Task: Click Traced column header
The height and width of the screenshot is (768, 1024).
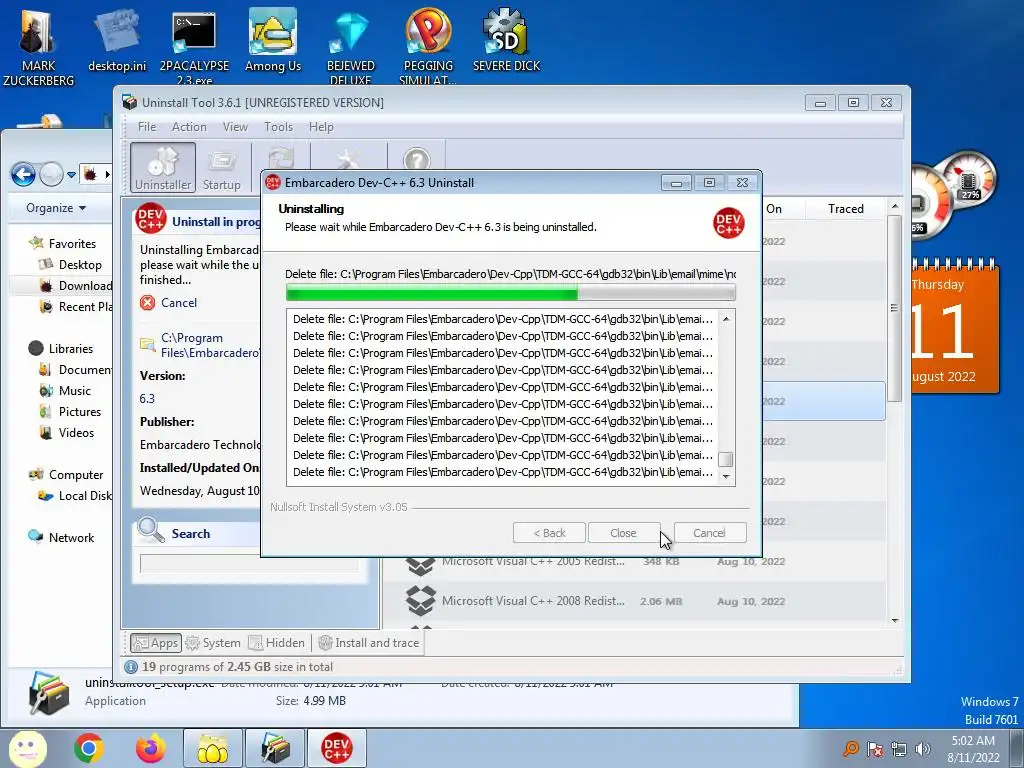Action: [x=846, y=208]
